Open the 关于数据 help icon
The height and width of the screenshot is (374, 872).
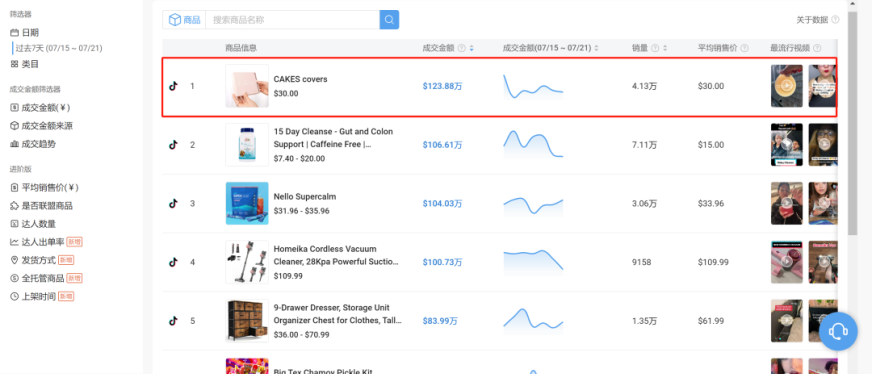[835, 19]
